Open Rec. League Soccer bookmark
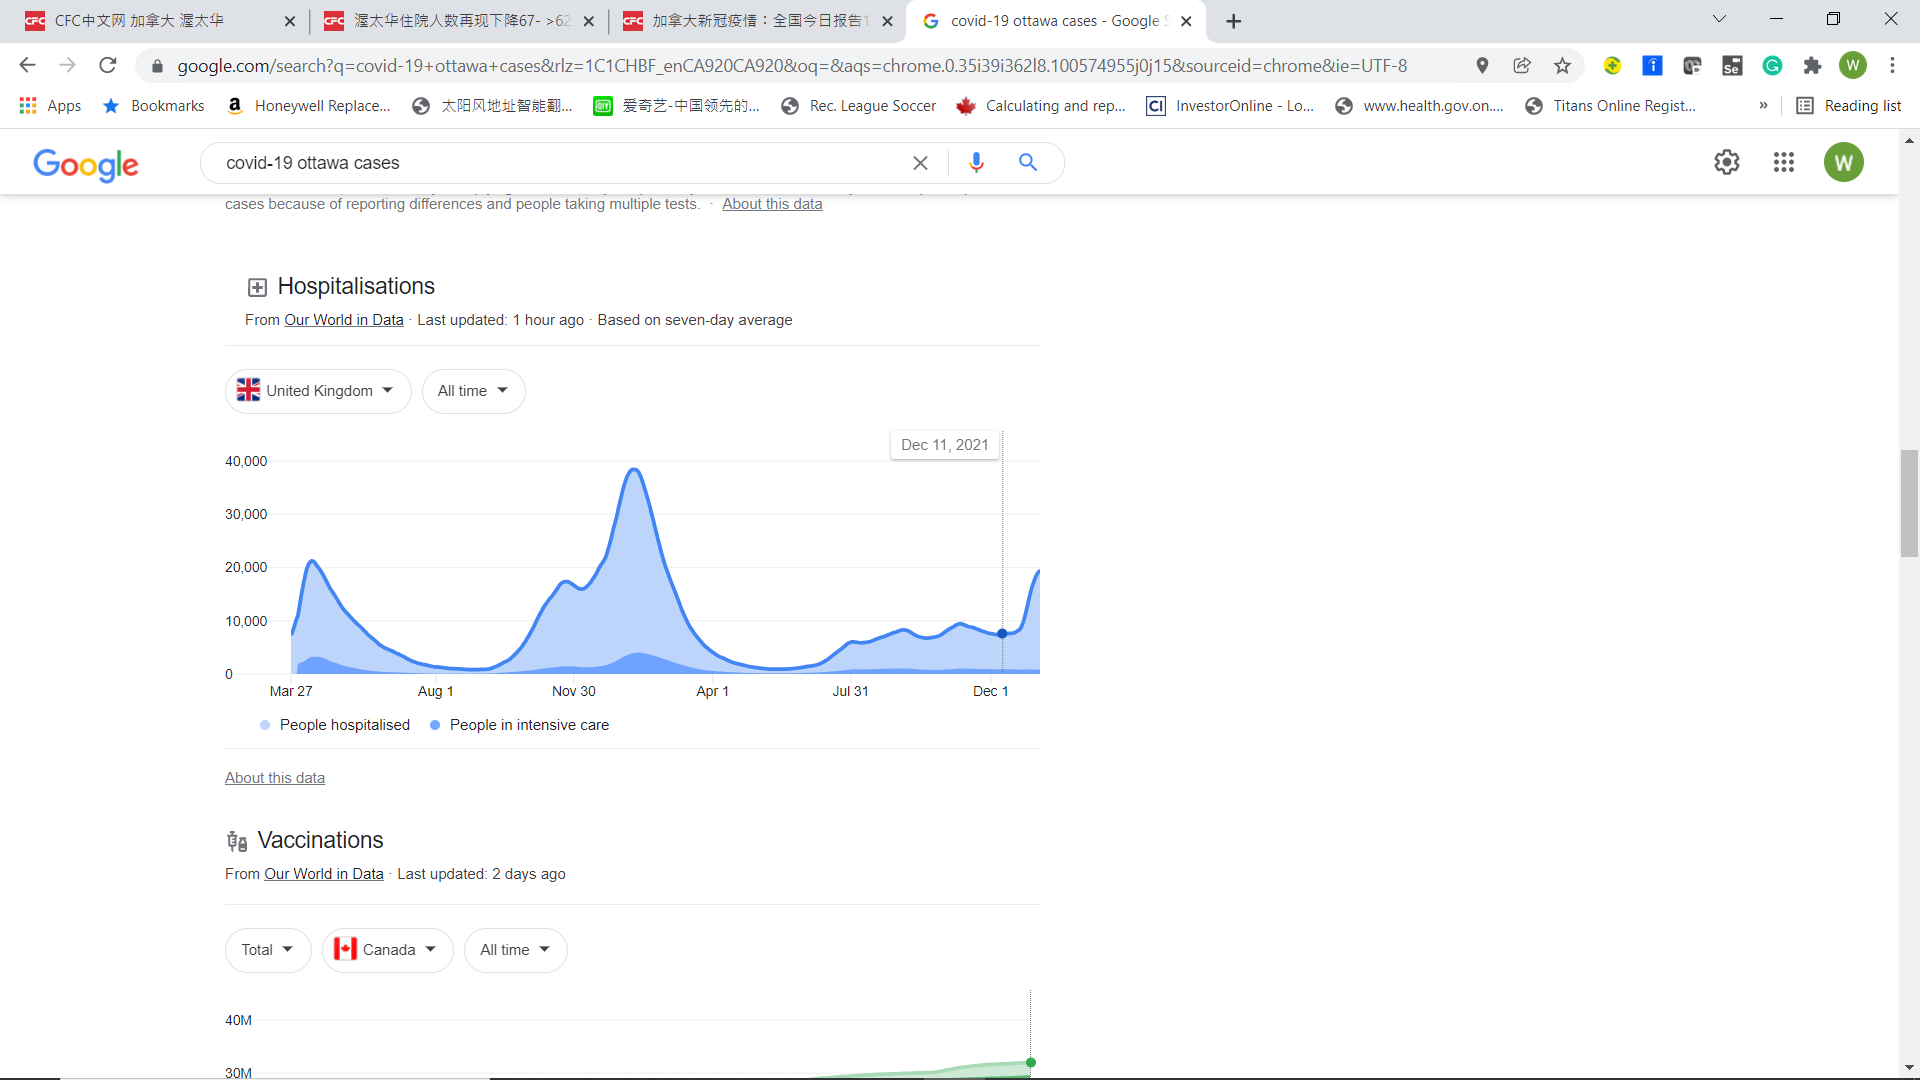 [859, 105]
